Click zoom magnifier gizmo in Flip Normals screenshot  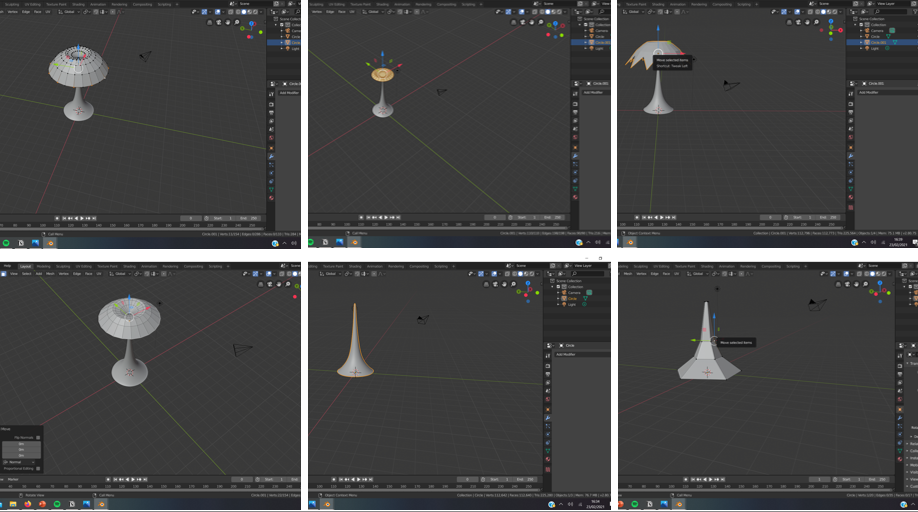point(287,284)
